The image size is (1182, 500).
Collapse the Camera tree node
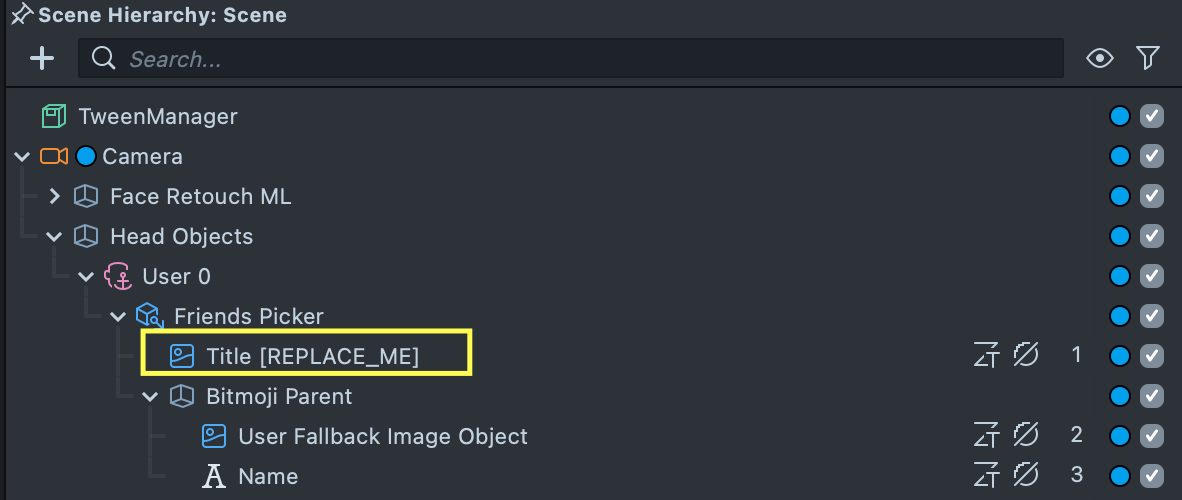[x=22, y=157]
